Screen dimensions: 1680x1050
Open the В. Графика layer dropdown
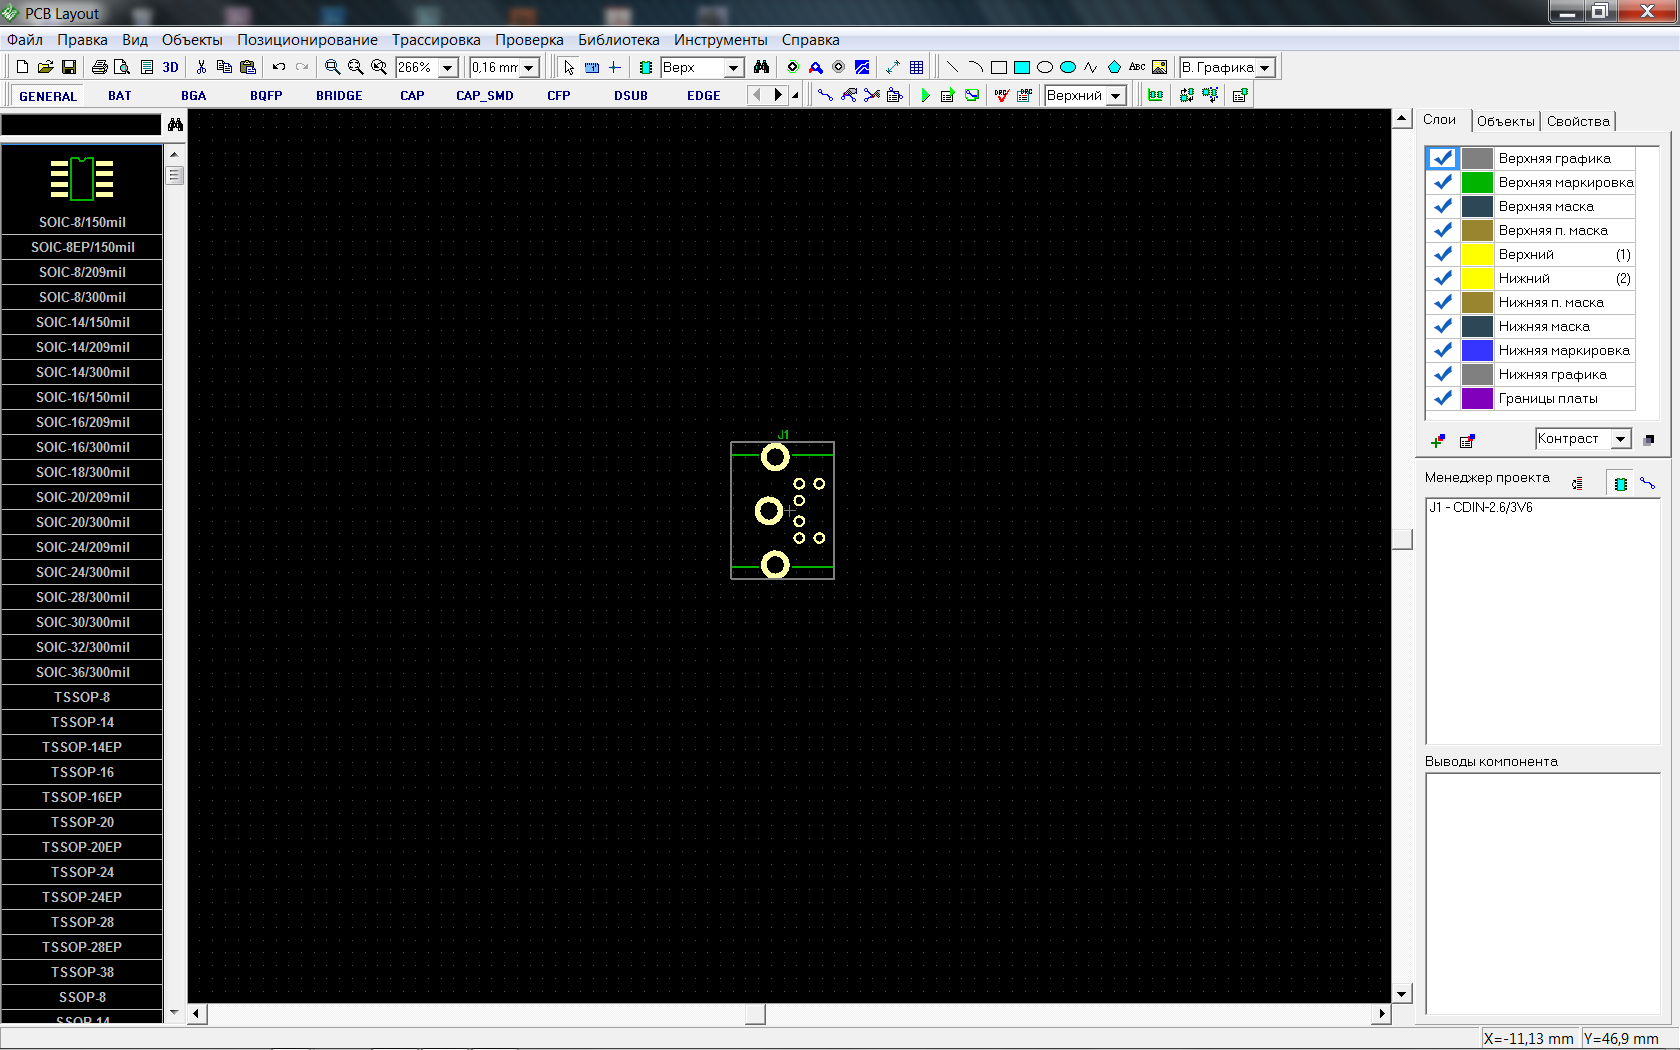click(1265, 67)
